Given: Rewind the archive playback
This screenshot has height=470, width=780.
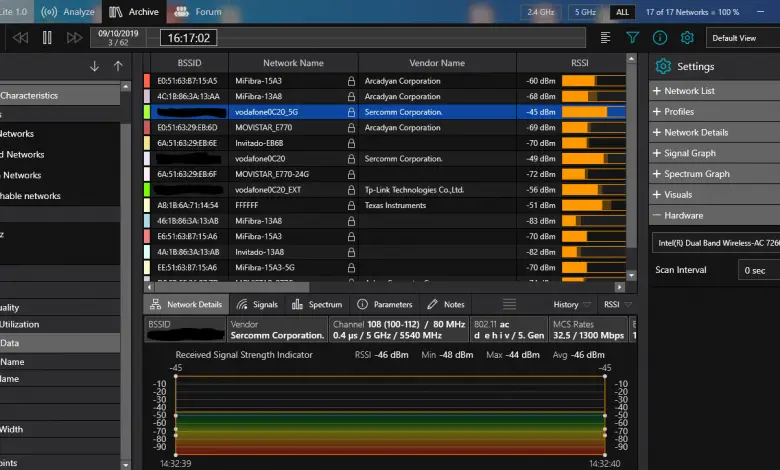Looking at the screenshot, I should [20, 38].
